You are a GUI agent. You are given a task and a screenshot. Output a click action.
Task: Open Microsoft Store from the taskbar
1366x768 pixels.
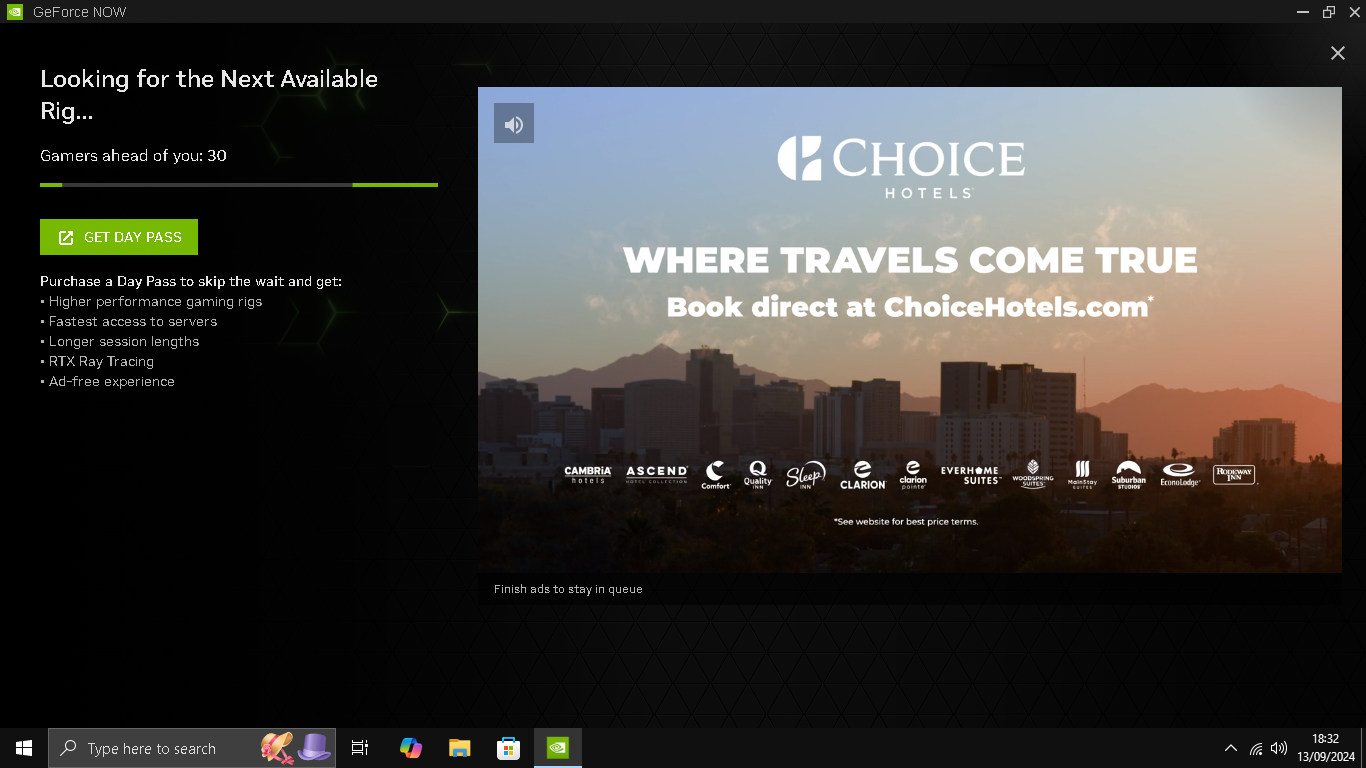coord(508,748)
